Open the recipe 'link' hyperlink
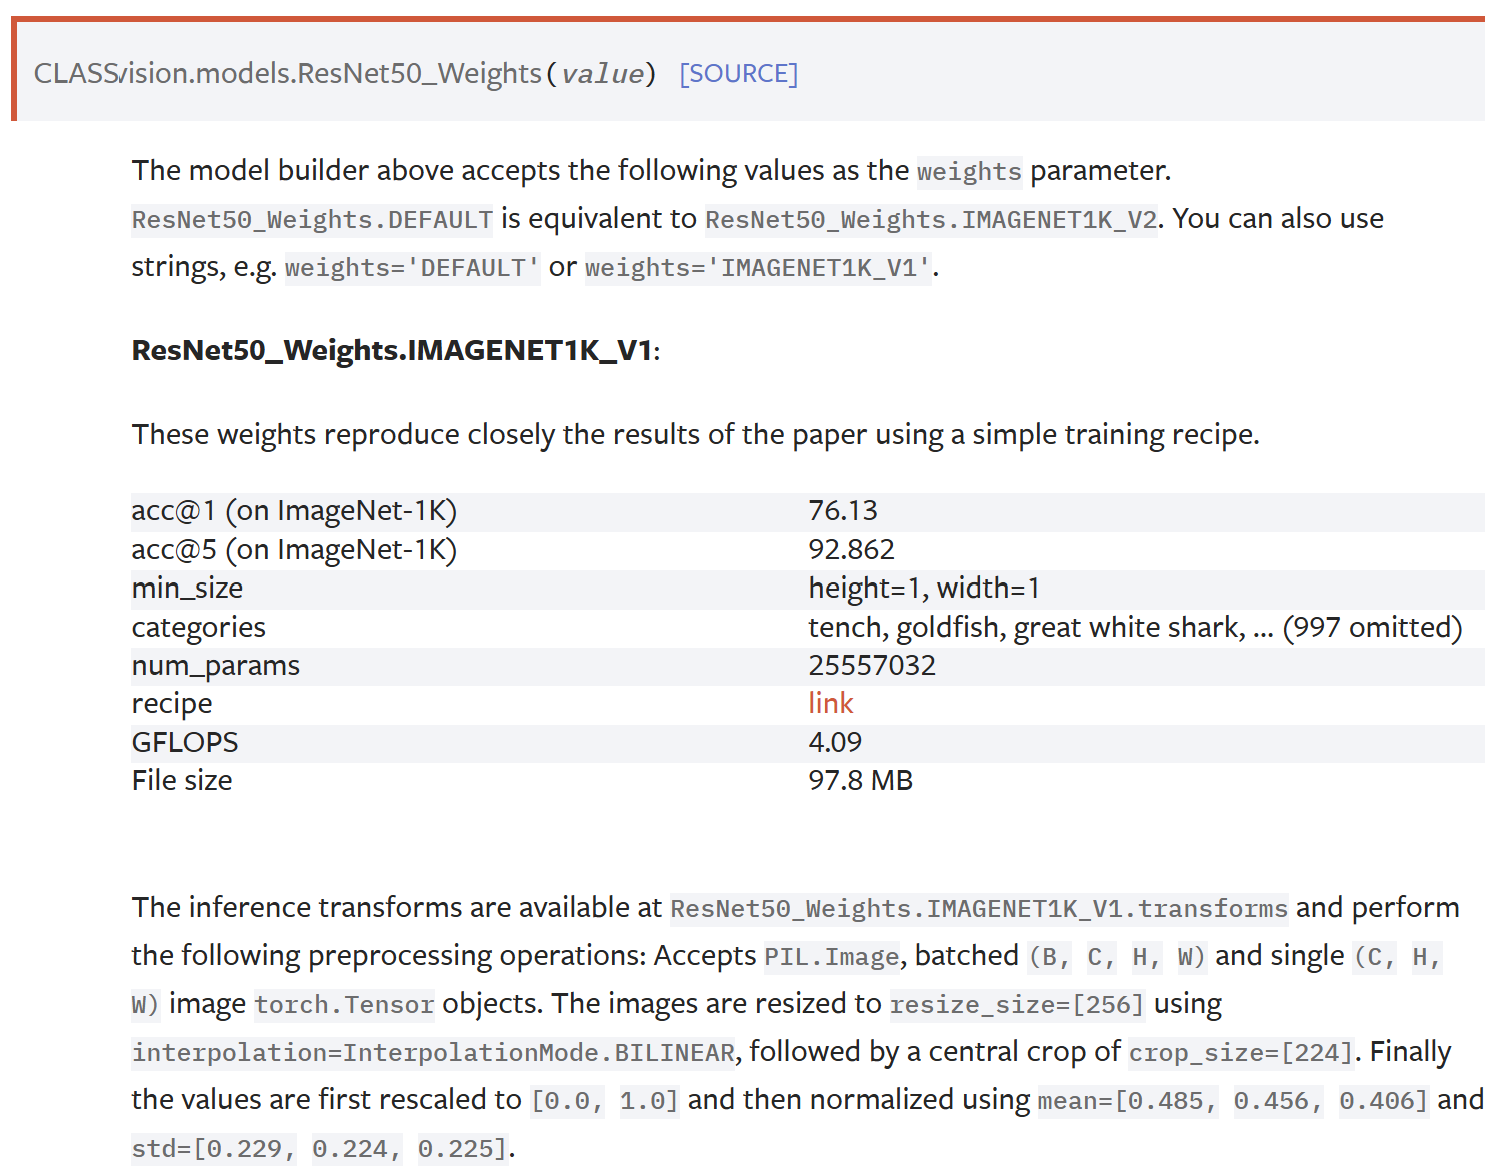1496x1166 pixels. tap(830, 704)
